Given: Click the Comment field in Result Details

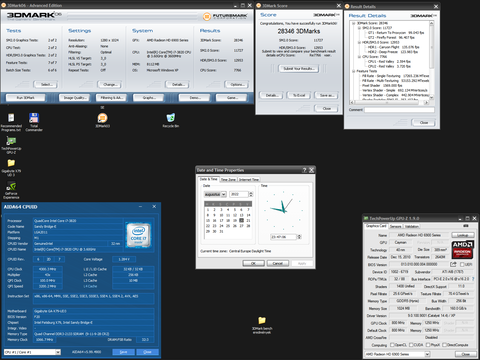Looking at the screenshot, I should pos(399,110).
